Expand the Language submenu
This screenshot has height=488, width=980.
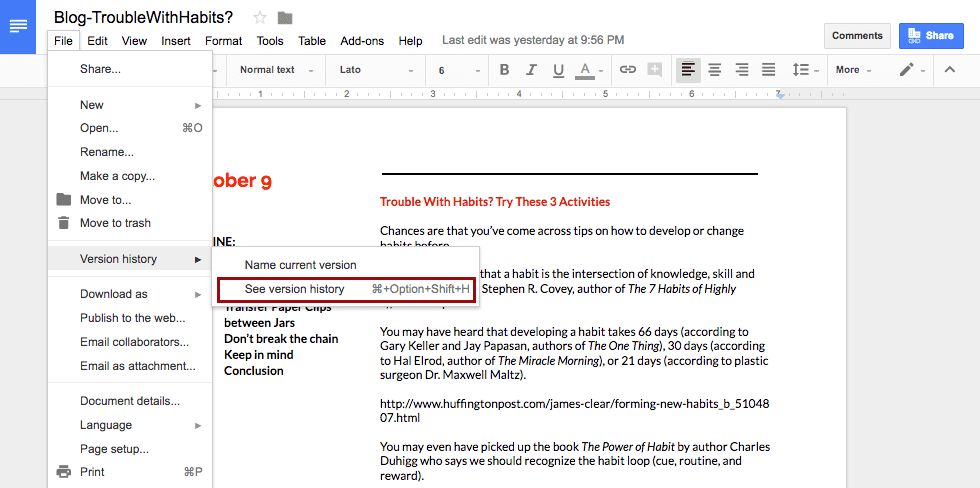pyautogui.click(x=130, y=425)
